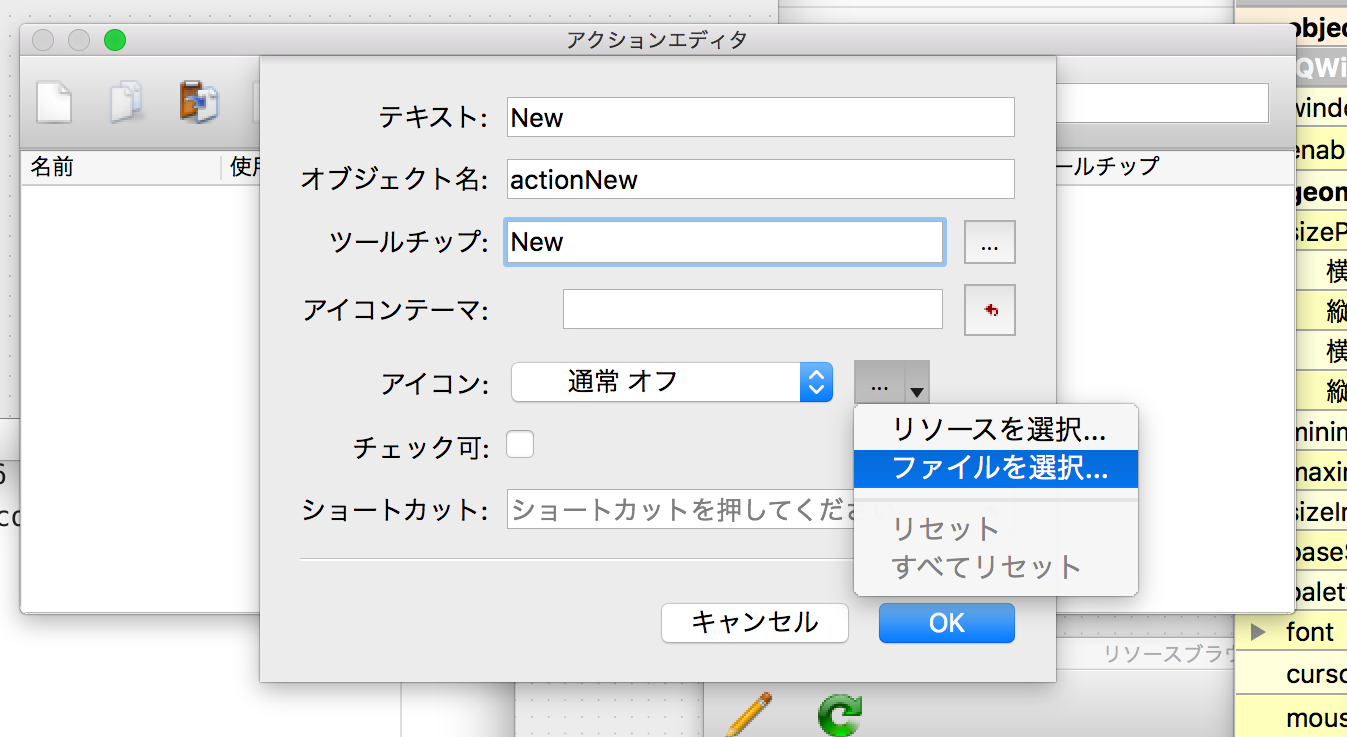Open the 通常 オフ icon state combo box

[672, 382]
